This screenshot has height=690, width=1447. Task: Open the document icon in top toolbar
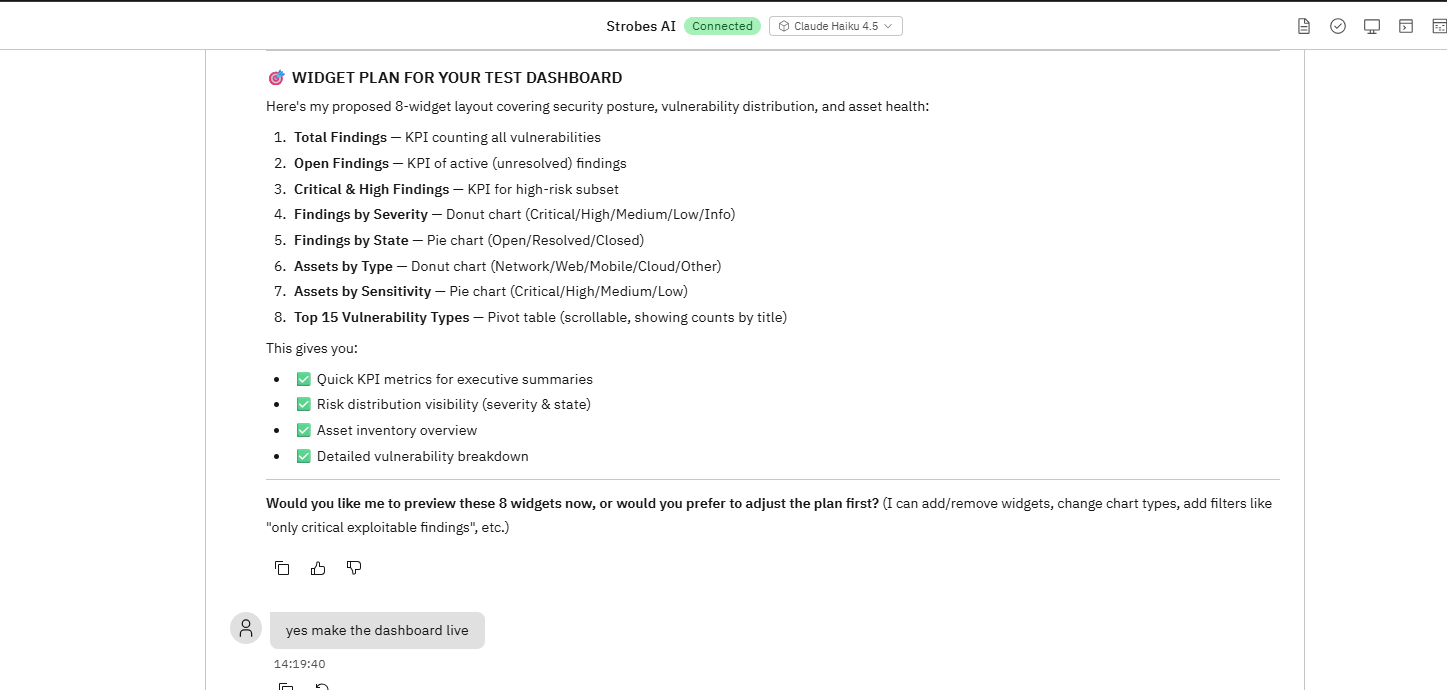pyautogui.click(x=1304, y=26)
